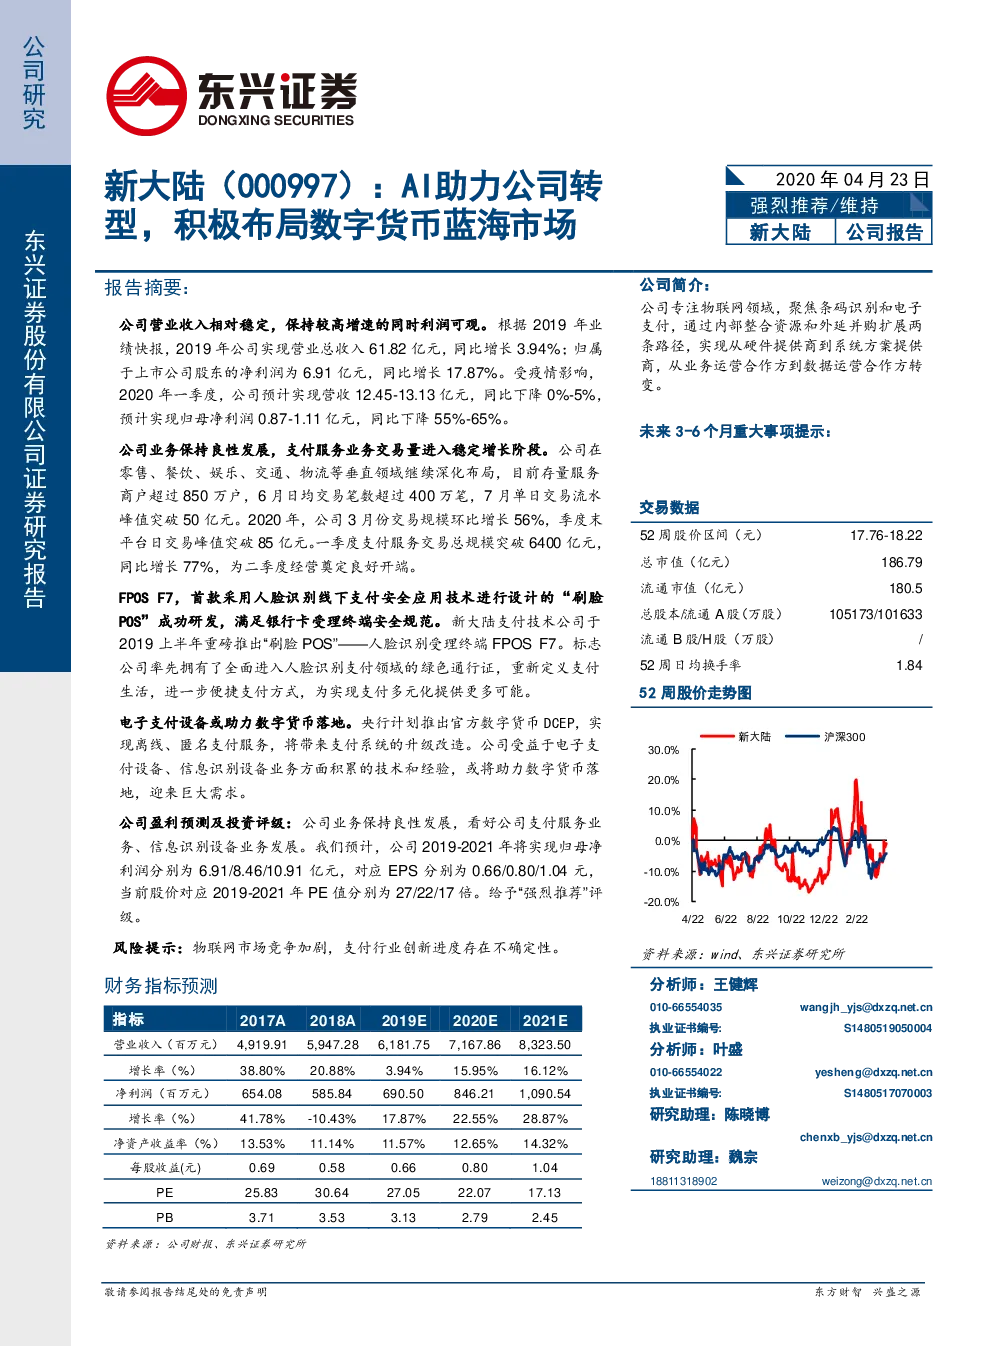Click the 52周日均换手率 value 1.84

(909, 666)
